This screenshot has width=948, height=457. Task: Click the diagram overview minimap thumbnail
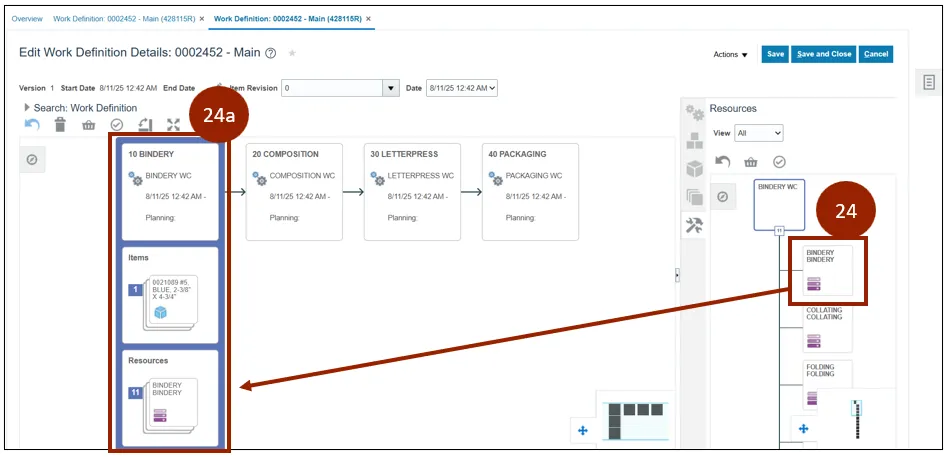point(634,417)
